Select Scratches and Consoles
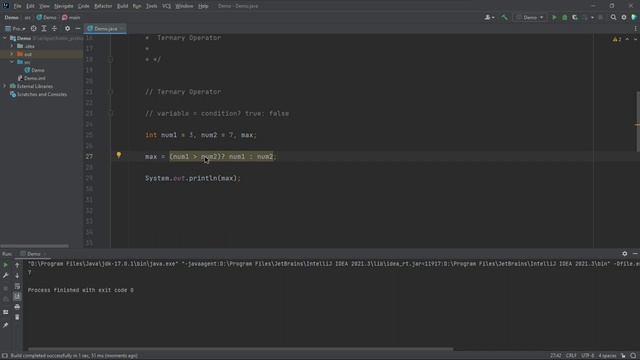The height and width of the screenshot is (360, 640). point(38,94)
